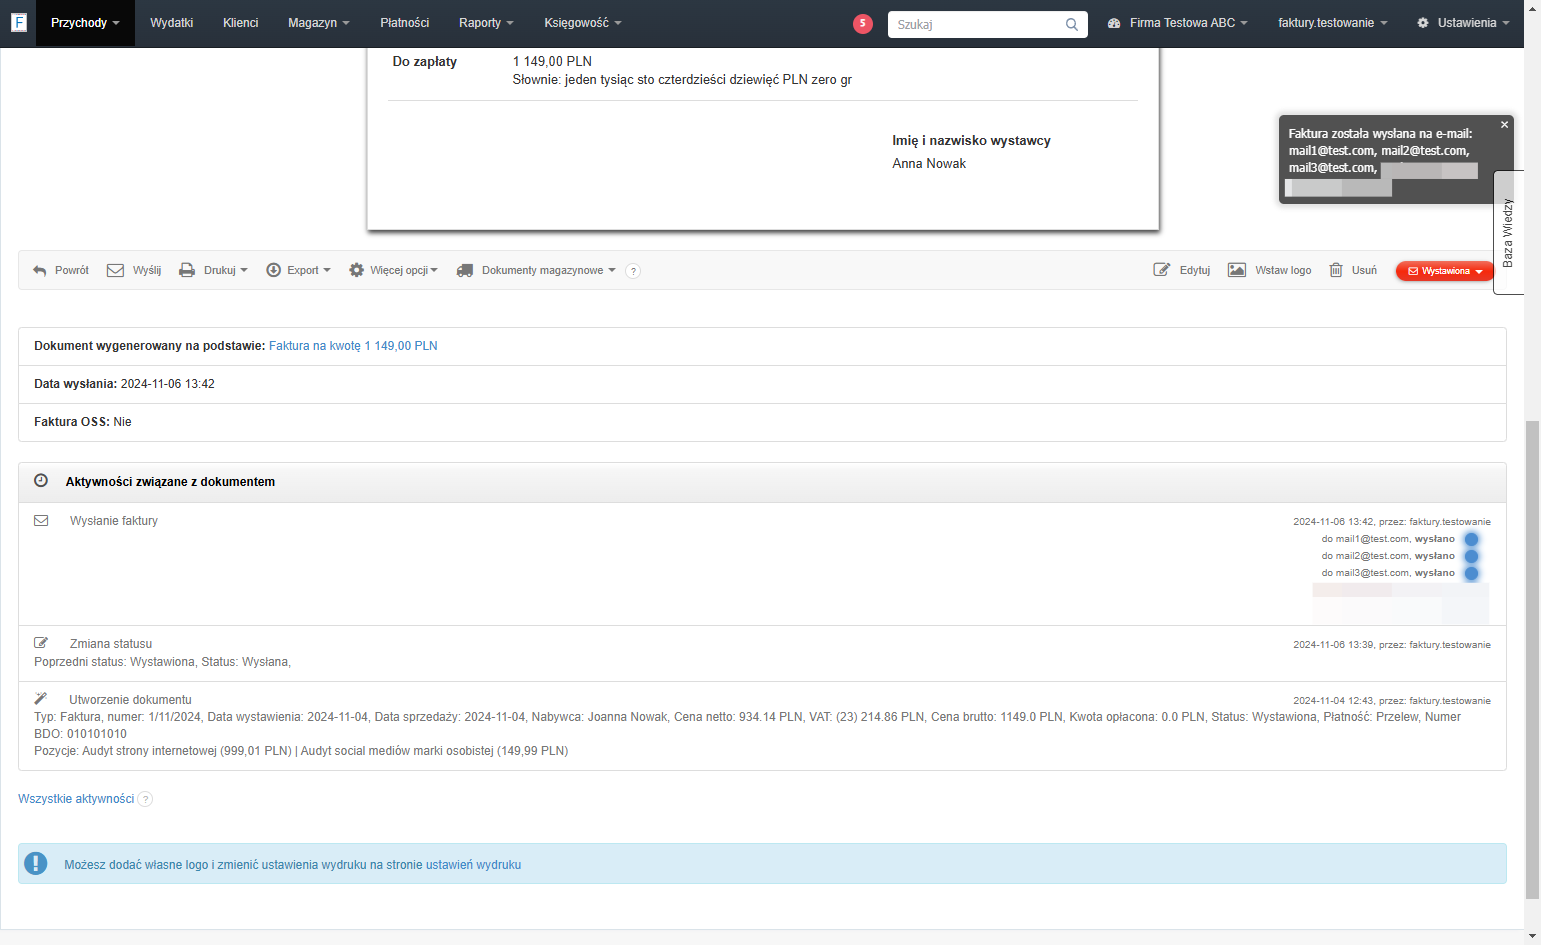Open the Faktura na kwotę 1 149,00 PLN link
Image resolution: width=1541 pixels, height=945 pixels.
[x=353, y=346]
